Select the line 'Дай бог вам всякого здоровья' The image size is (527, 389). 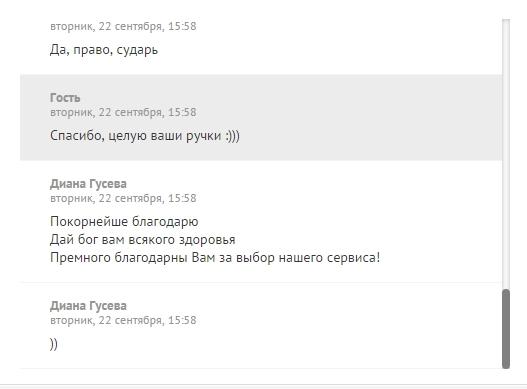click(143, 240)
